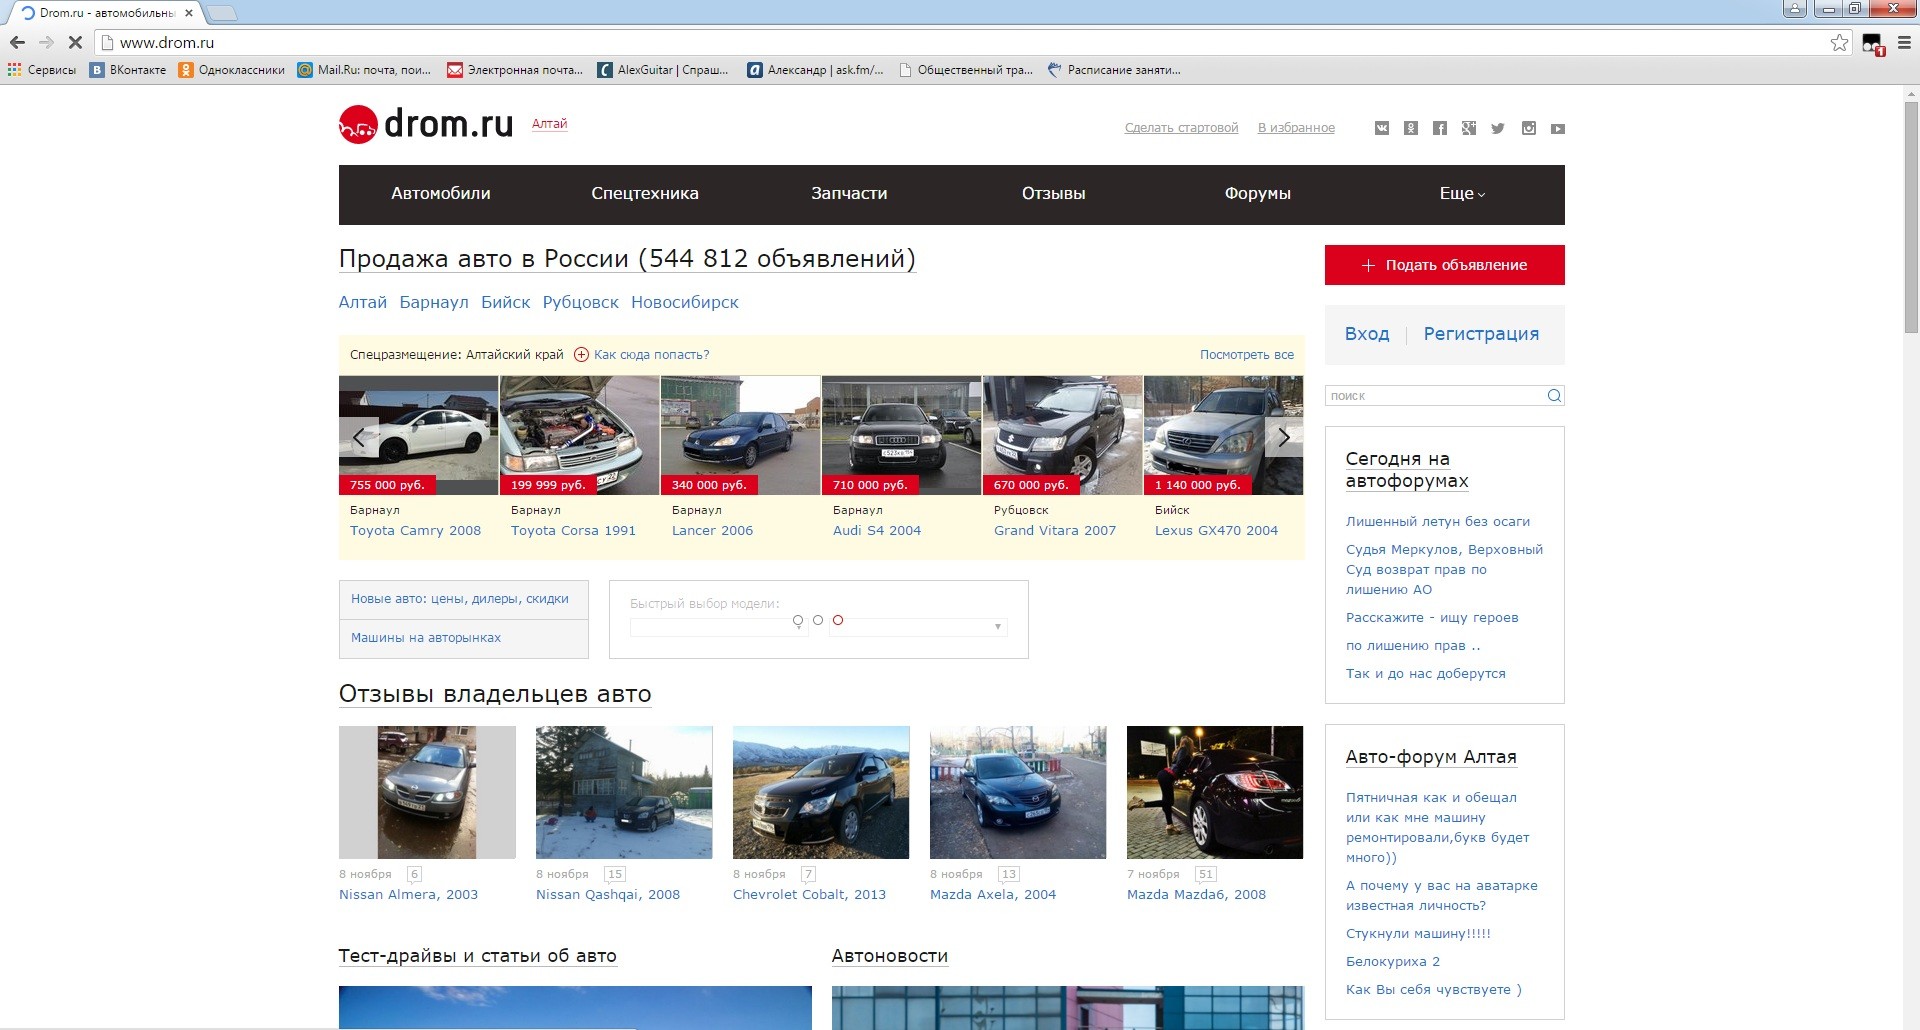Open Новые авто: цены, дилеры, скидки

[460, 599]
